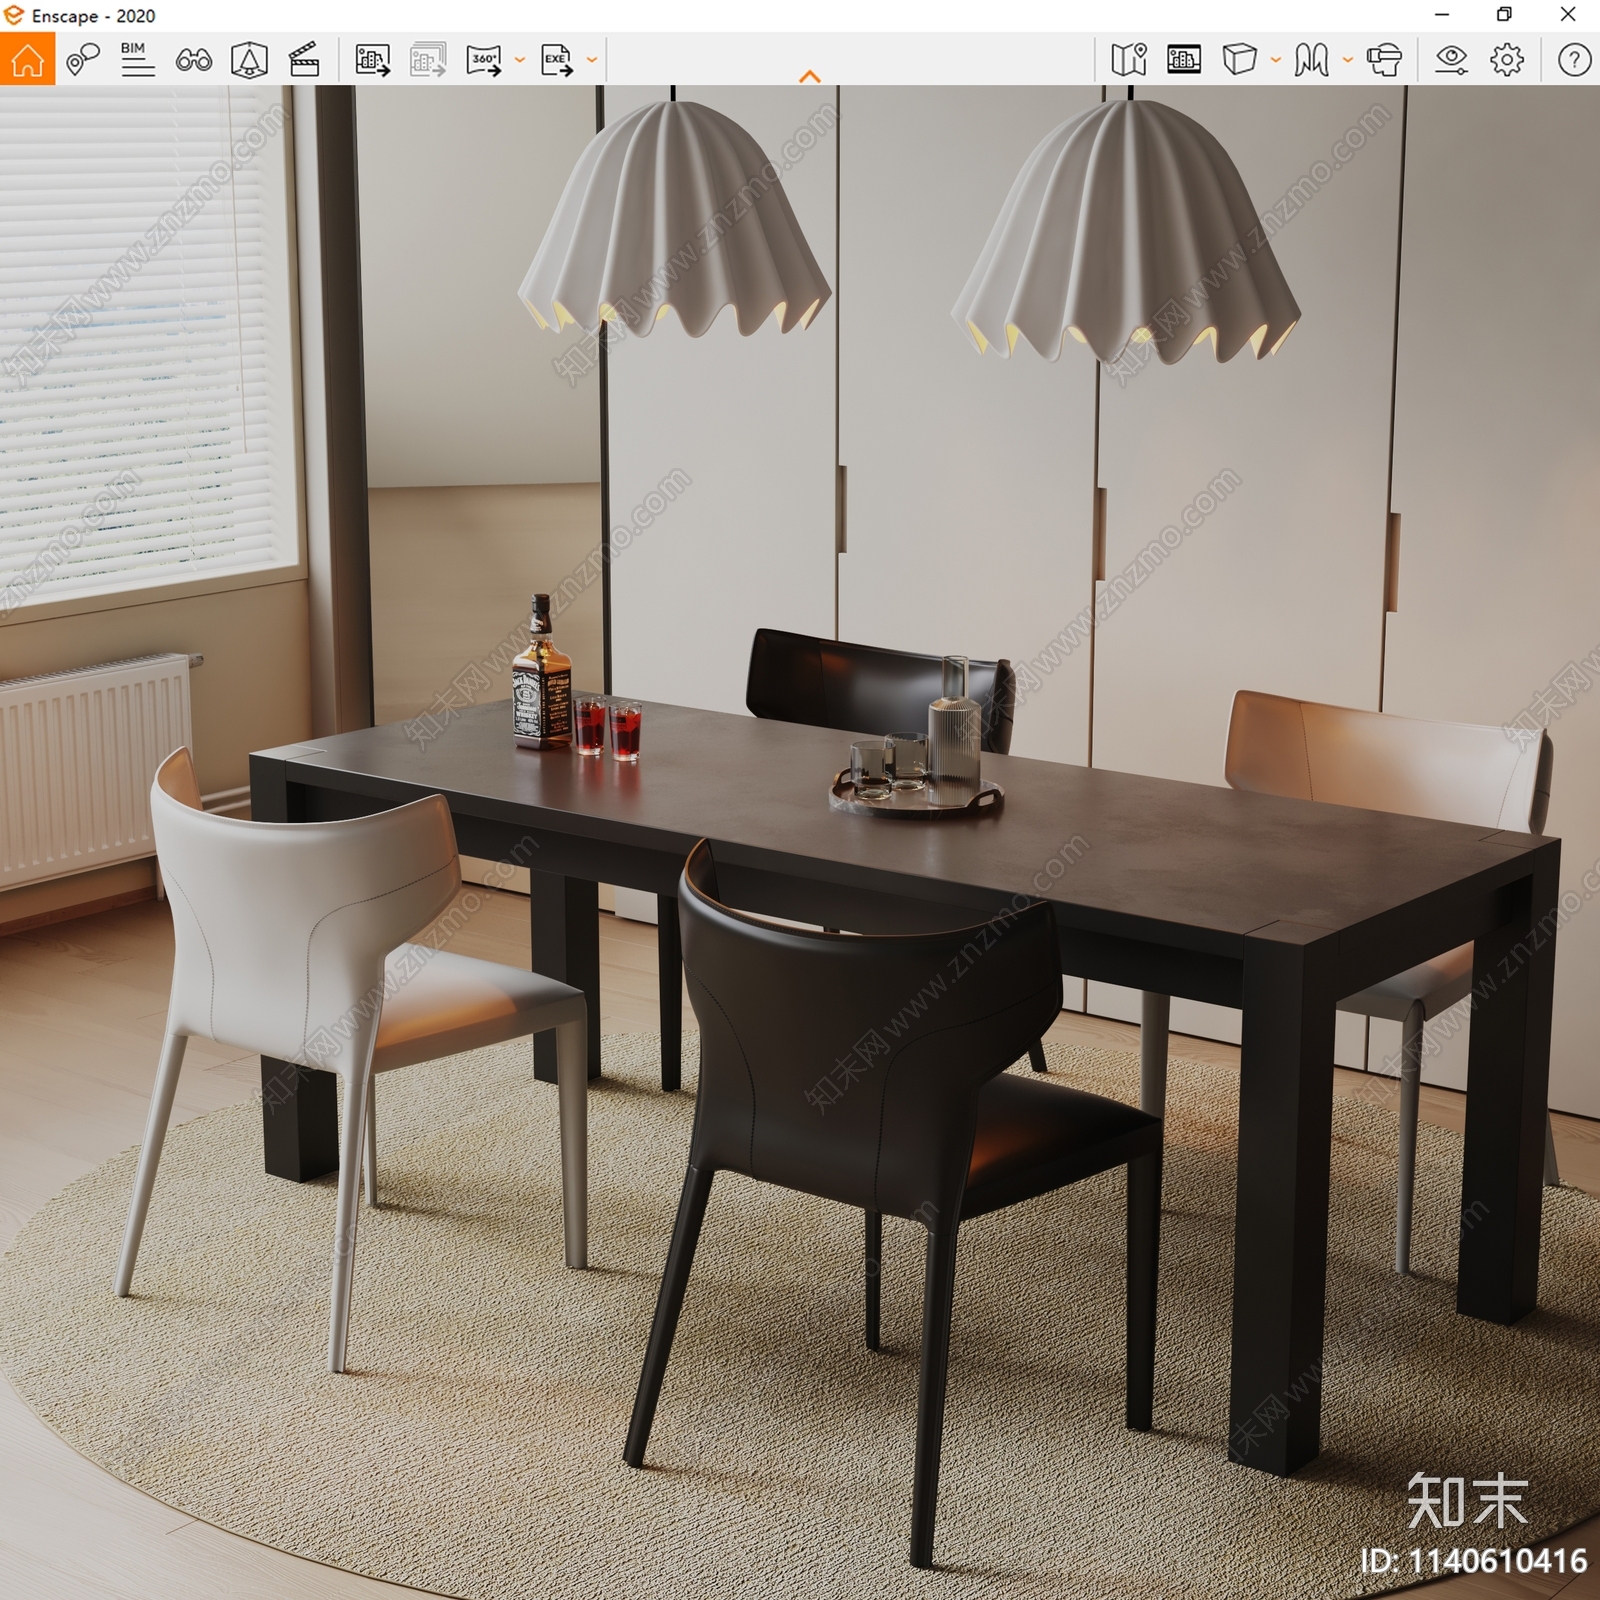Open Manage Views with the binoculars icon
The image size is (1600, 1600).
(x=193, y=60)
